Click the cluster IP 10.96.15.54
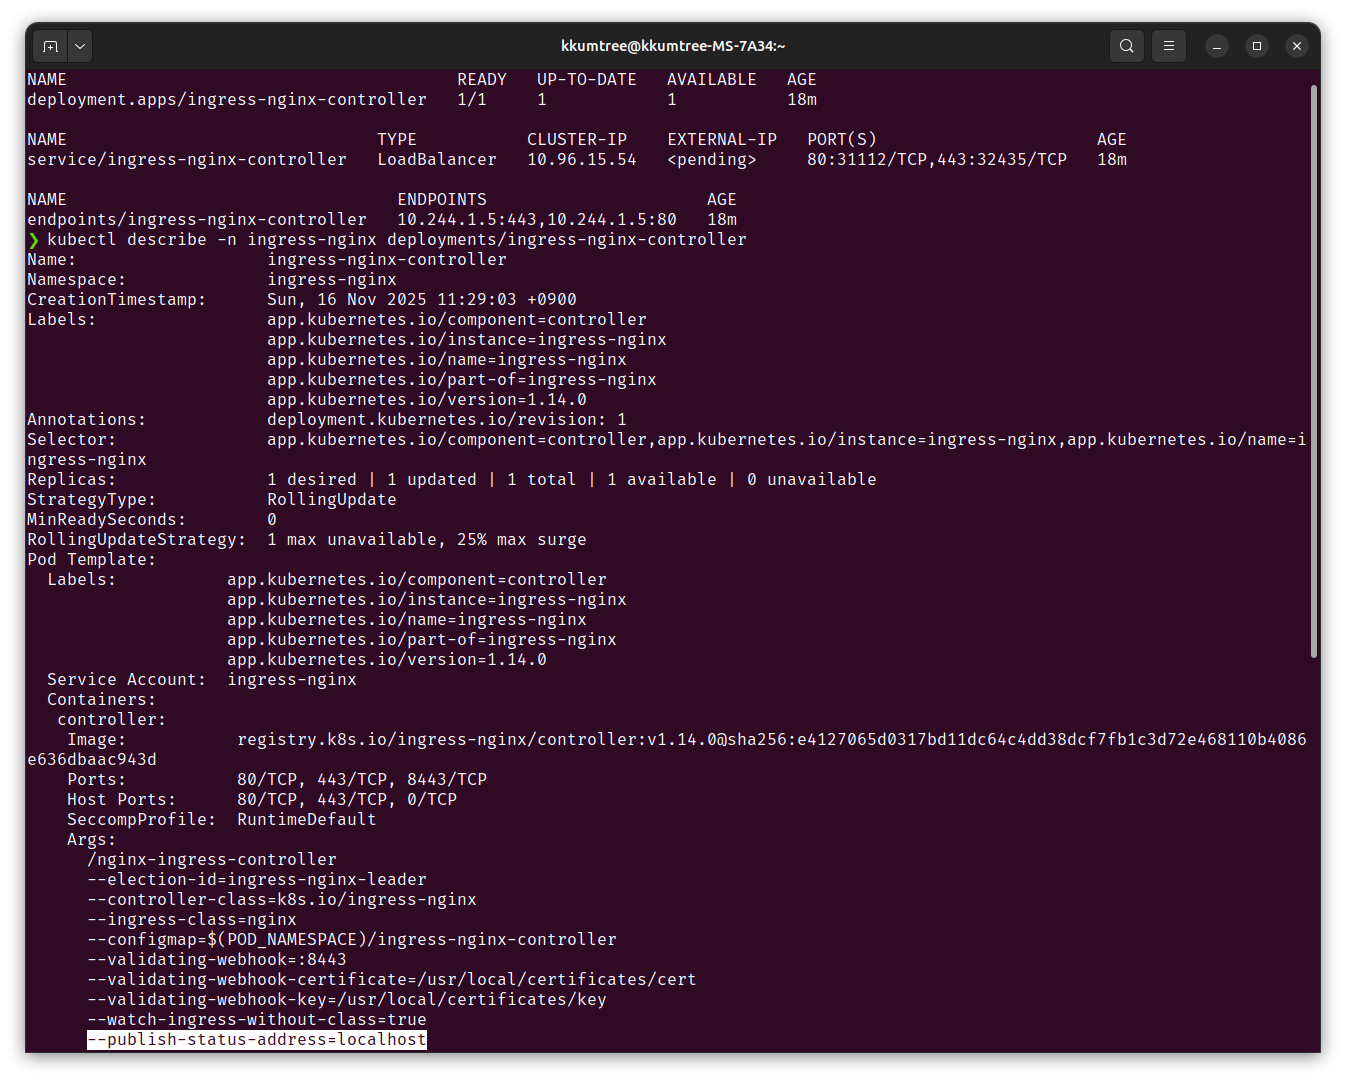The image size is (1346, 1081). (x=582, y=160)
